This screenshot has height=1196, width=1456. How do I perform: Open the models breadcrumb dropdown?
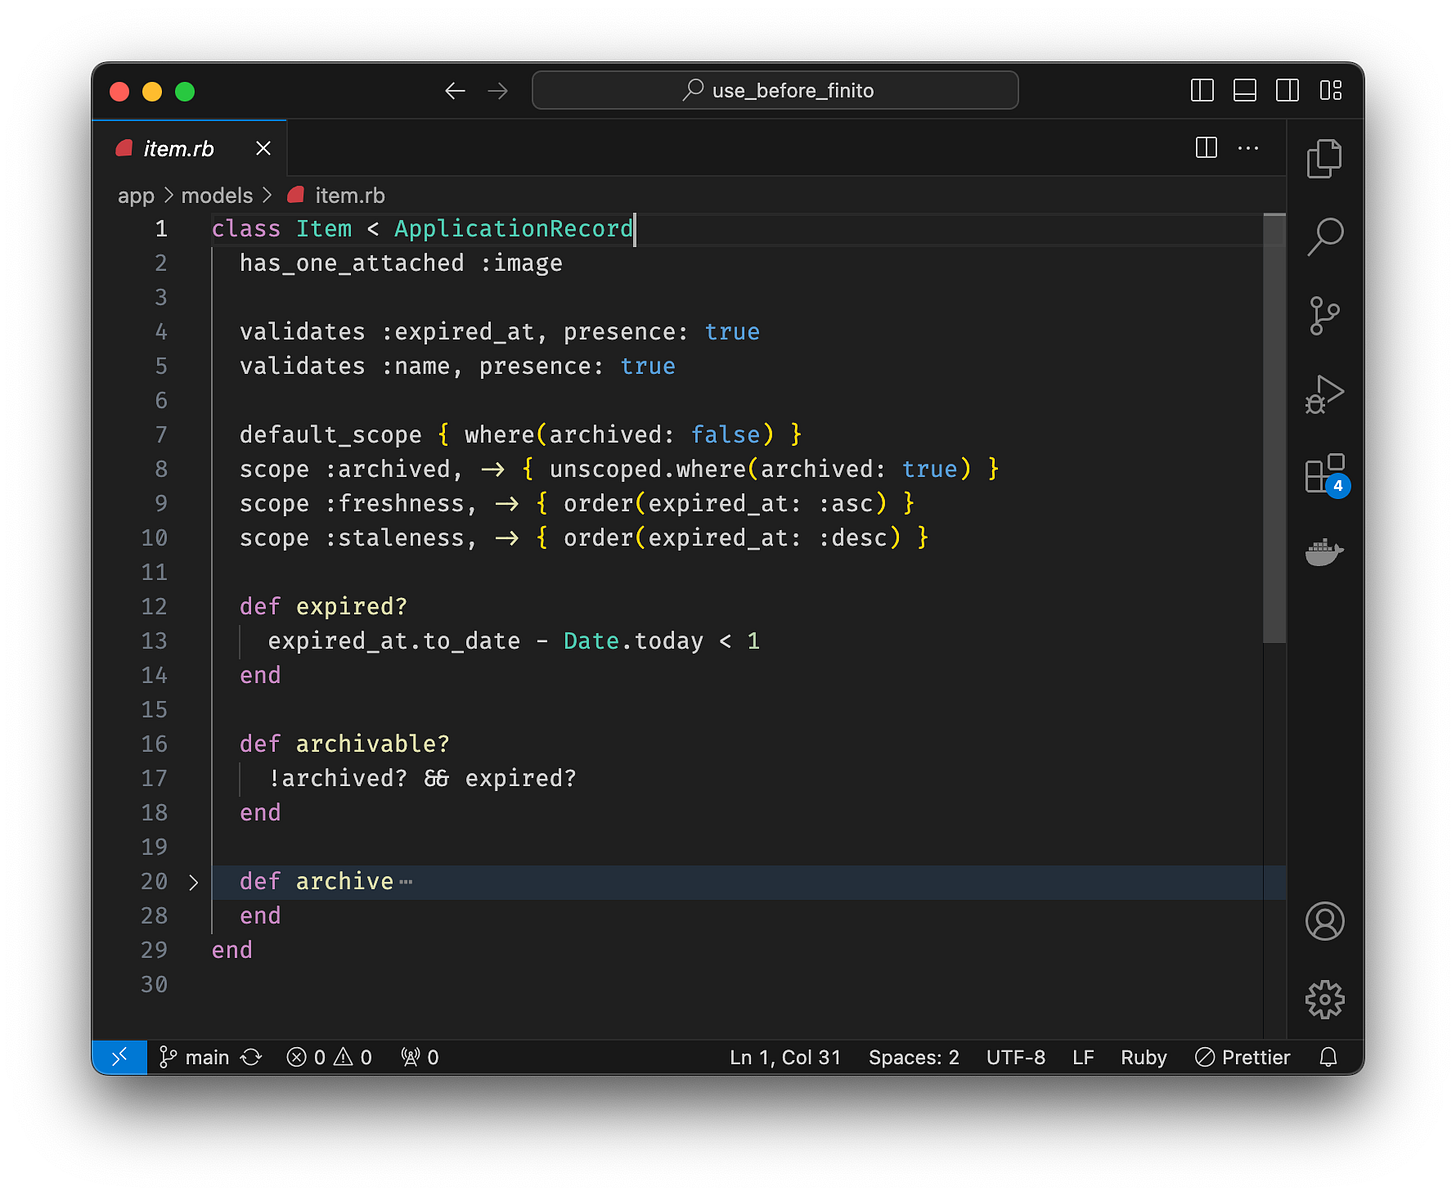pos(217,195)
